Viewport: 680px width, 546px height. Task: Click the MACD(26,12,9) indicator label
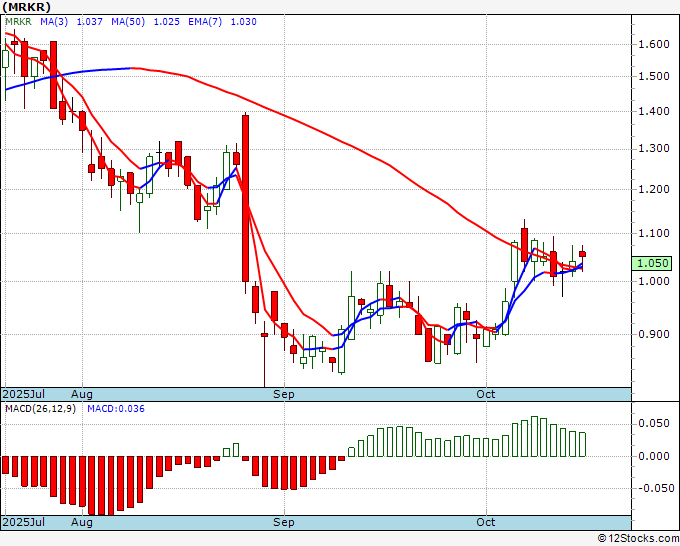pos(40,409)
